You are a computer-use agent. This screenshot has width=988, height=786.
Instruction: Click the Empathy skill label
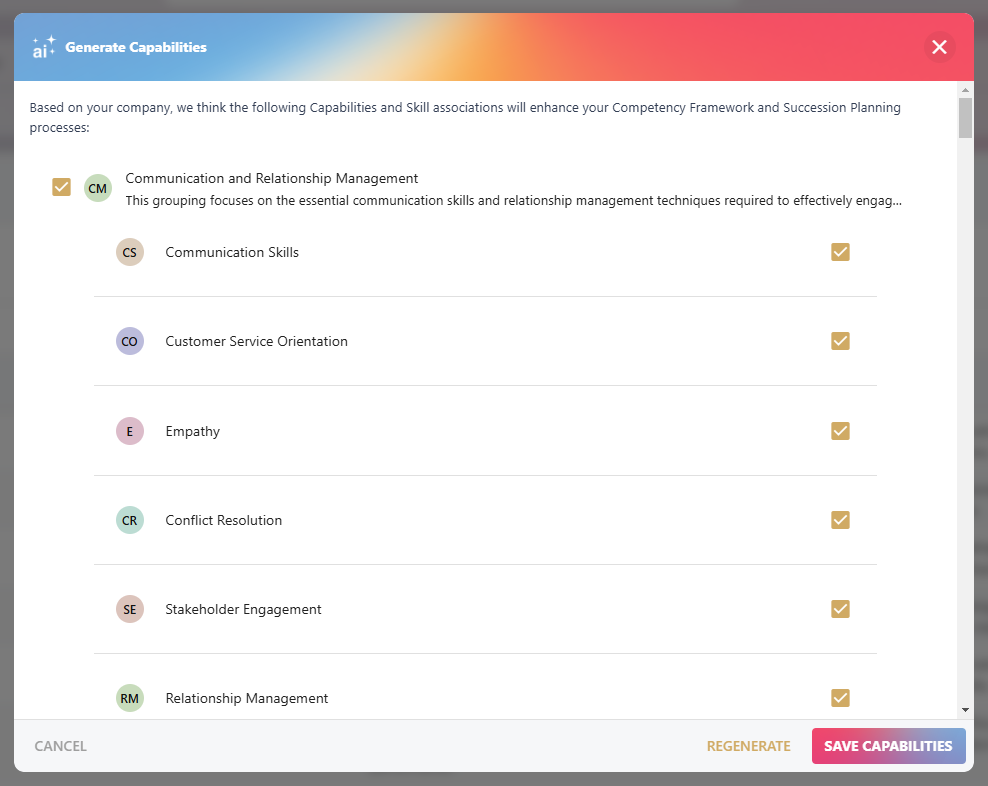coord(193,432)
